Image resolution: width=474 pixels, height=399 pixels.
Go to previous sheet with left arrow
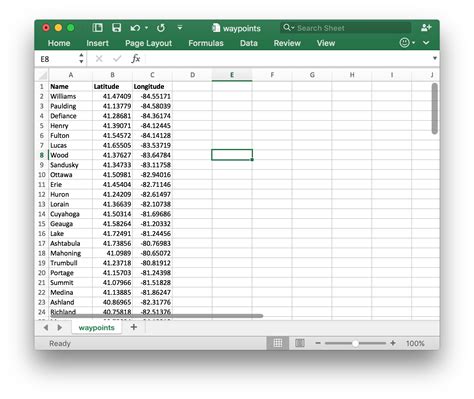46,328
